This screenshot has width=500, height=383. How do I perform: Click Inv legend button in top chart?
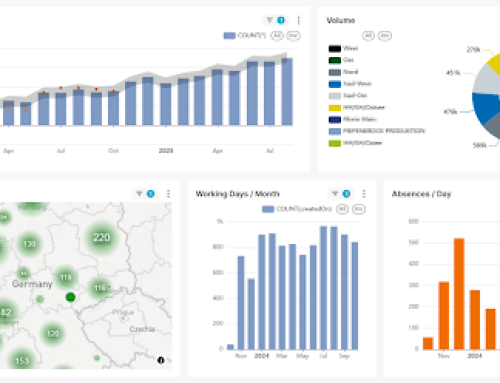point(293,35)
